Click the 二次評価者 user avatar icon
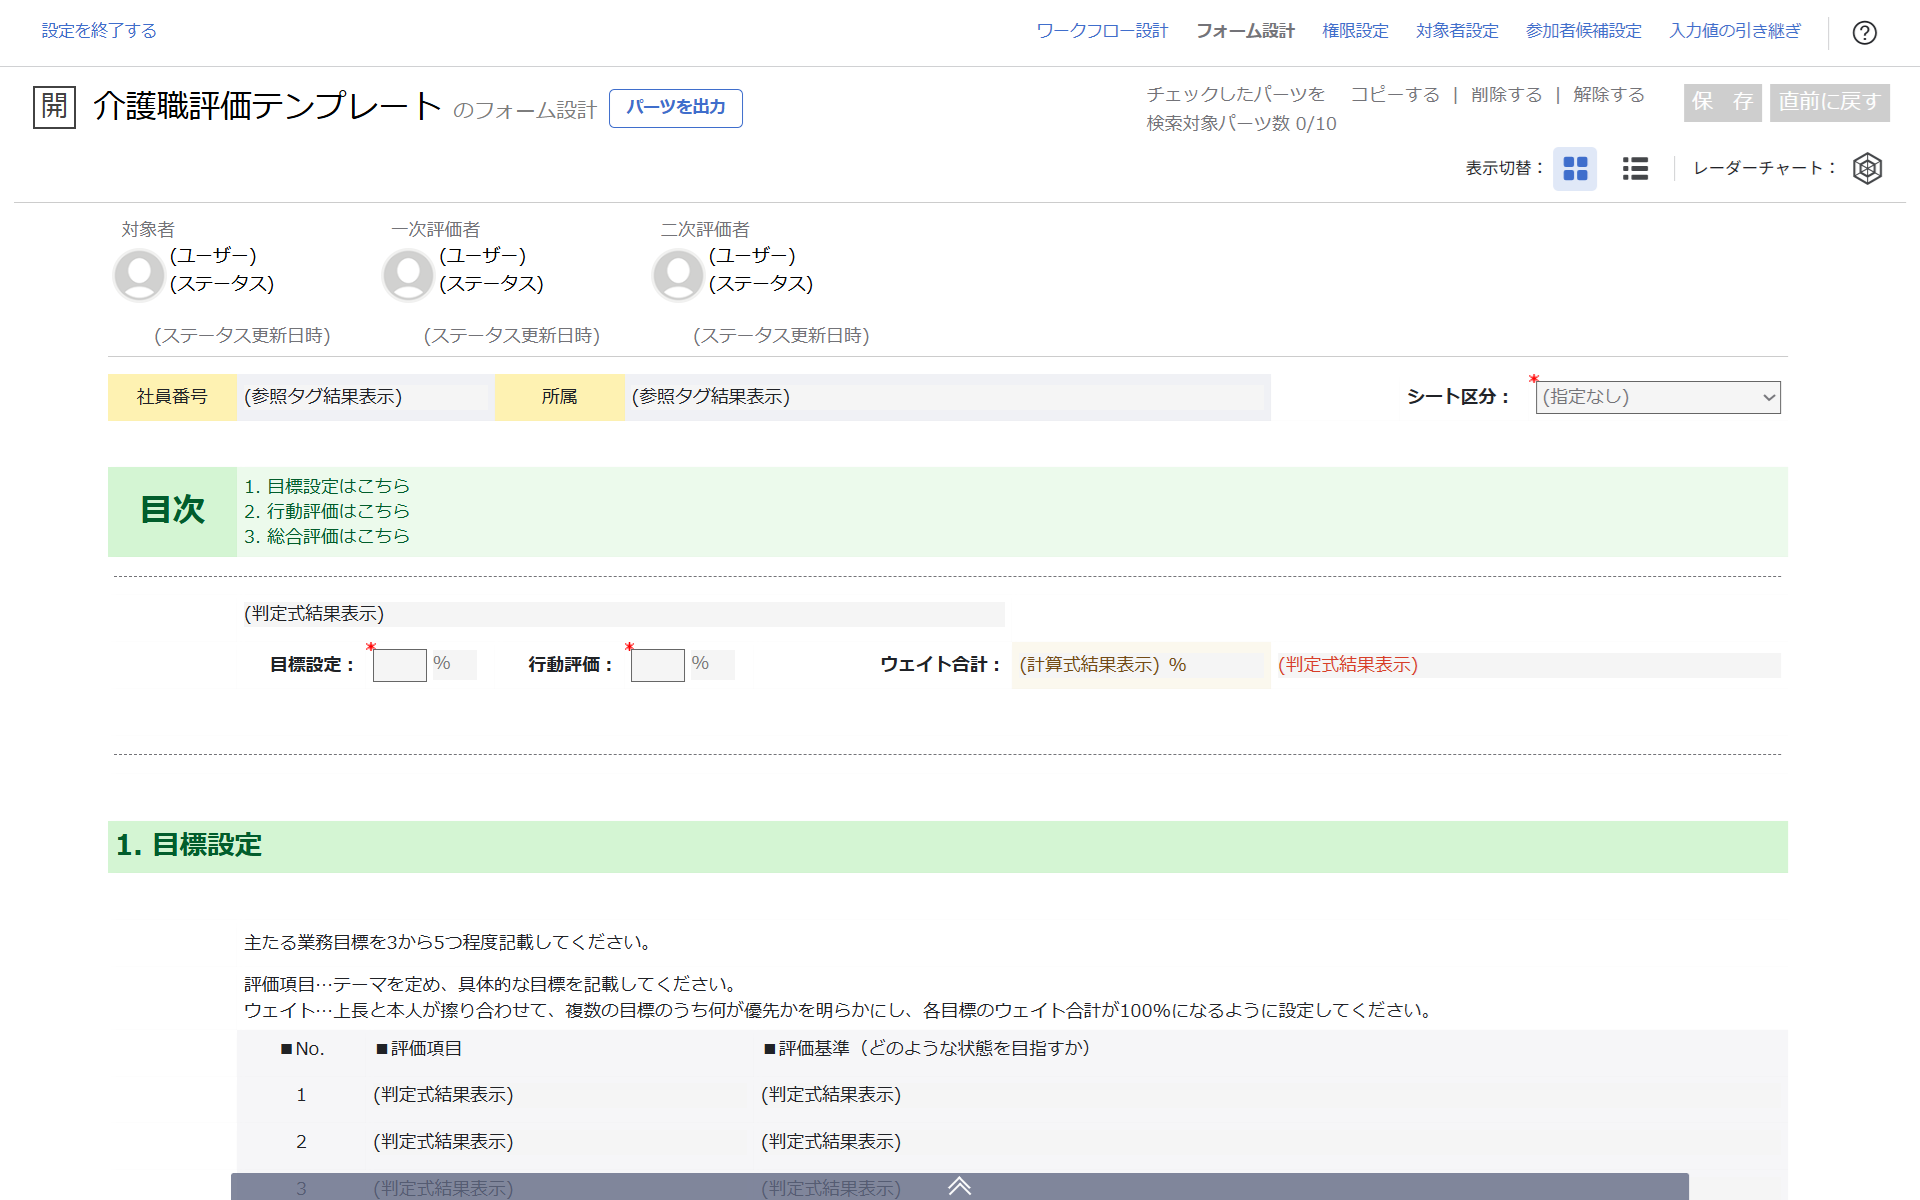 point(678,274)
